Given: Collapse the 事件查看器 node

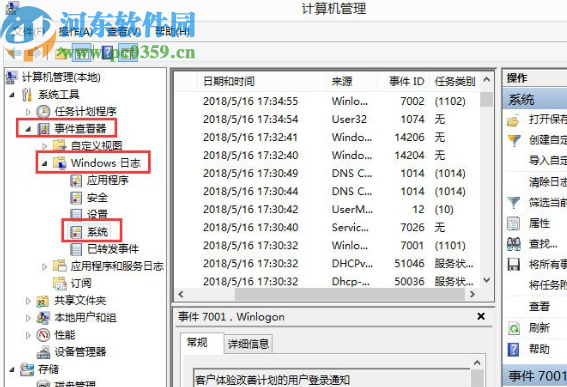Looking at the screenshot, I should [29, 129].
